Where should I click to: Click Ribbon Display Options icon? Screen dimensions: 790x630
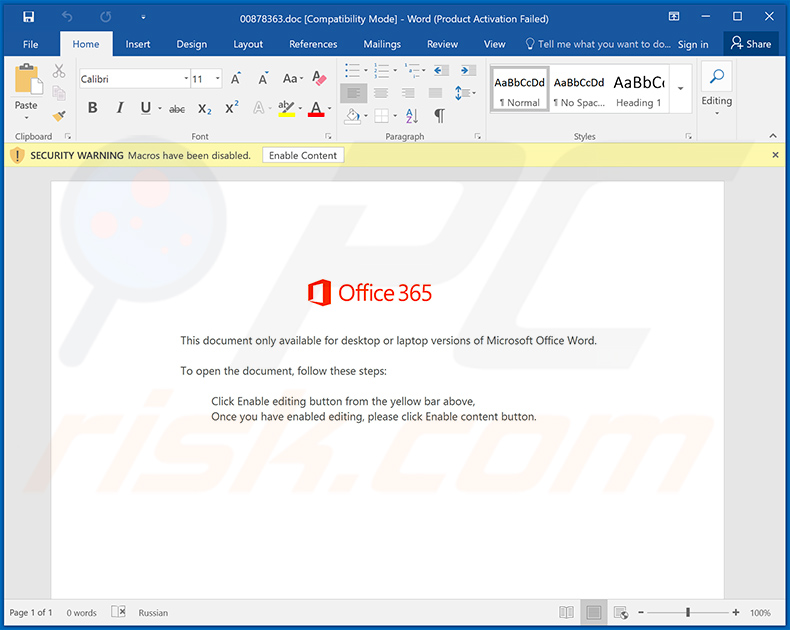coord(674,17)
